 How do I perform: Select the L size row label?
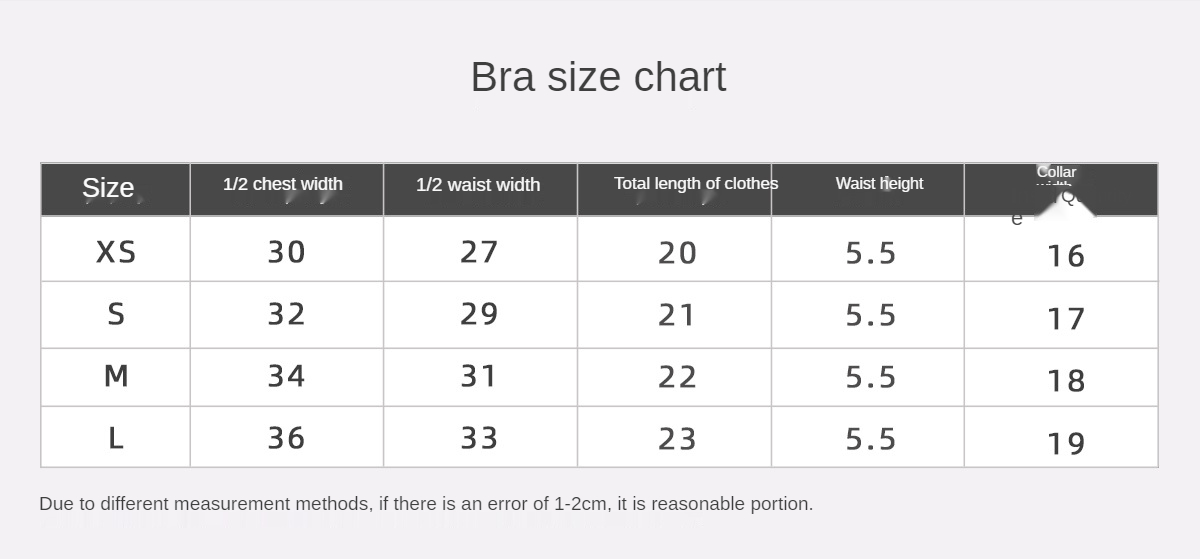(116, 438)
